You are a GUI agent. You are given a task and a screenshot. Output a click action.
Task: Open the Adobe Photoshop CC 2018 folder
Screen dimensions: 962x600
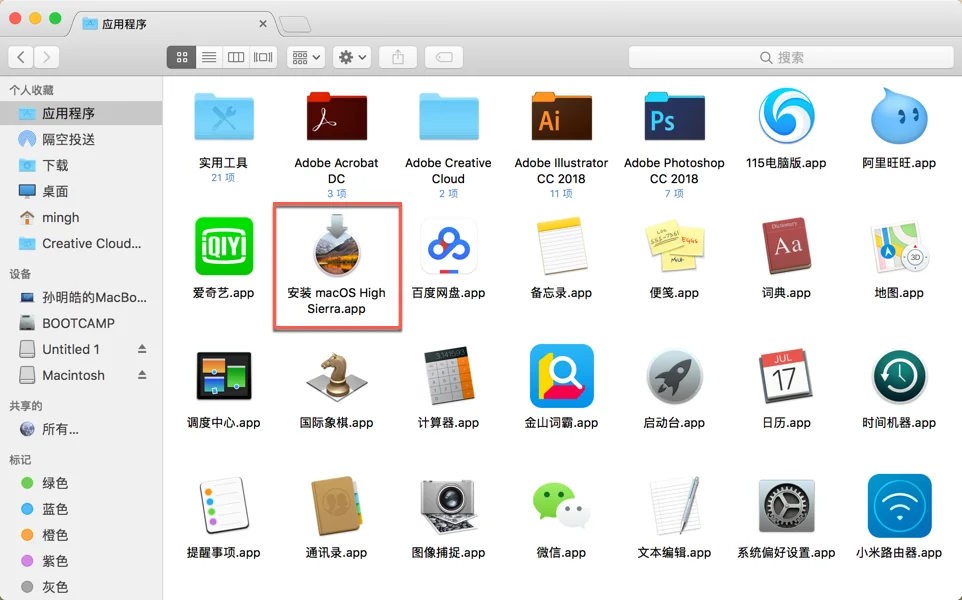point(674,117)
